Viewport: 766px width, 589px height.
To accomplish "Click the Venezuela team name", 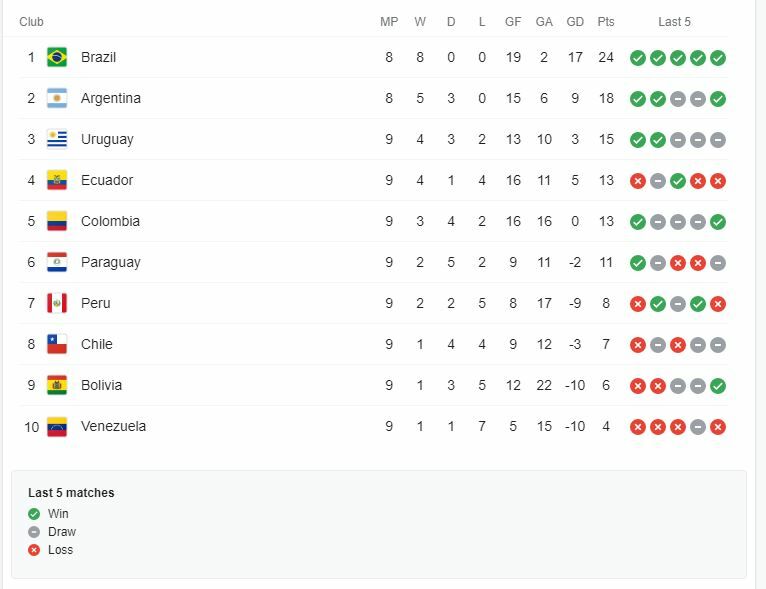I will click(113, 426).
